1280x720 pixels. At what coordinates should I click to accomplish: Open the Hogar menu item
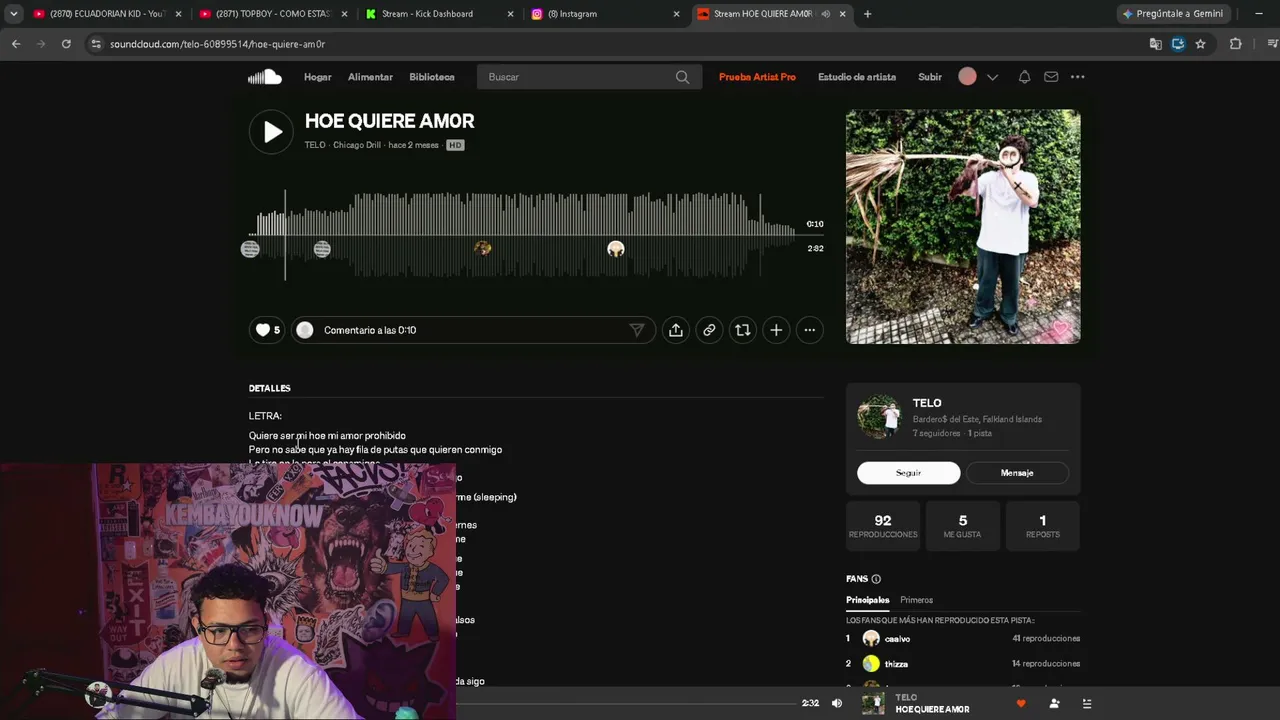point(318,77)
